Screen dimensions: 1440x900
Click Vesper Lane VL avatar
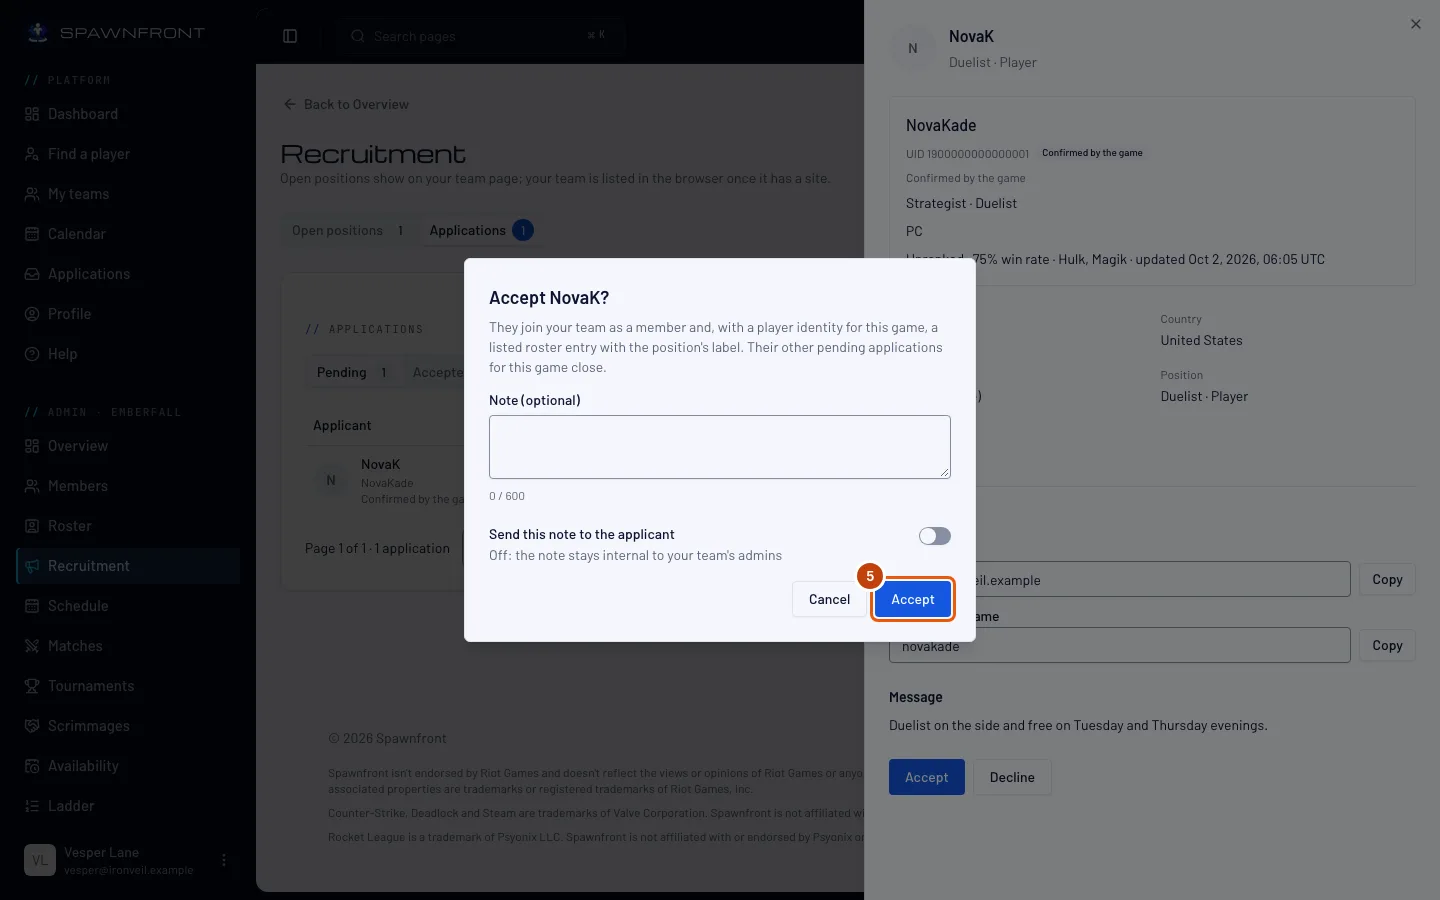coord(40,860)
